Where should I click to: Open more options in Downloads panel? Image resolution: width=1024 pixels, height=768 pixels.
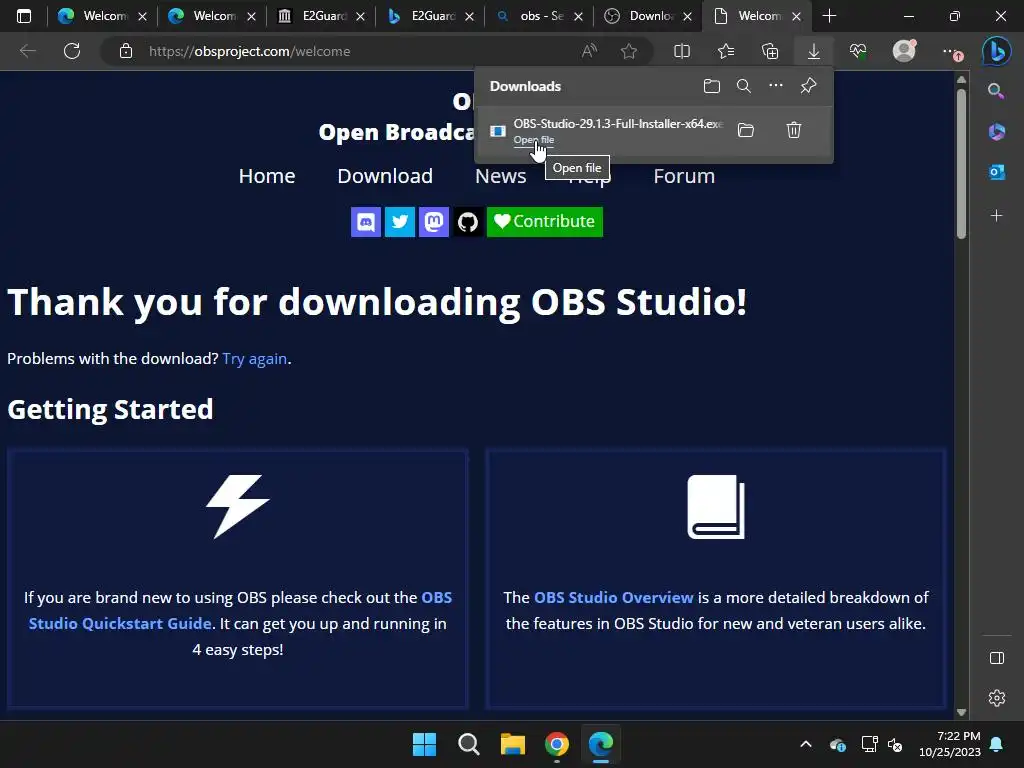pyautogui.click(x=776, y=86)
